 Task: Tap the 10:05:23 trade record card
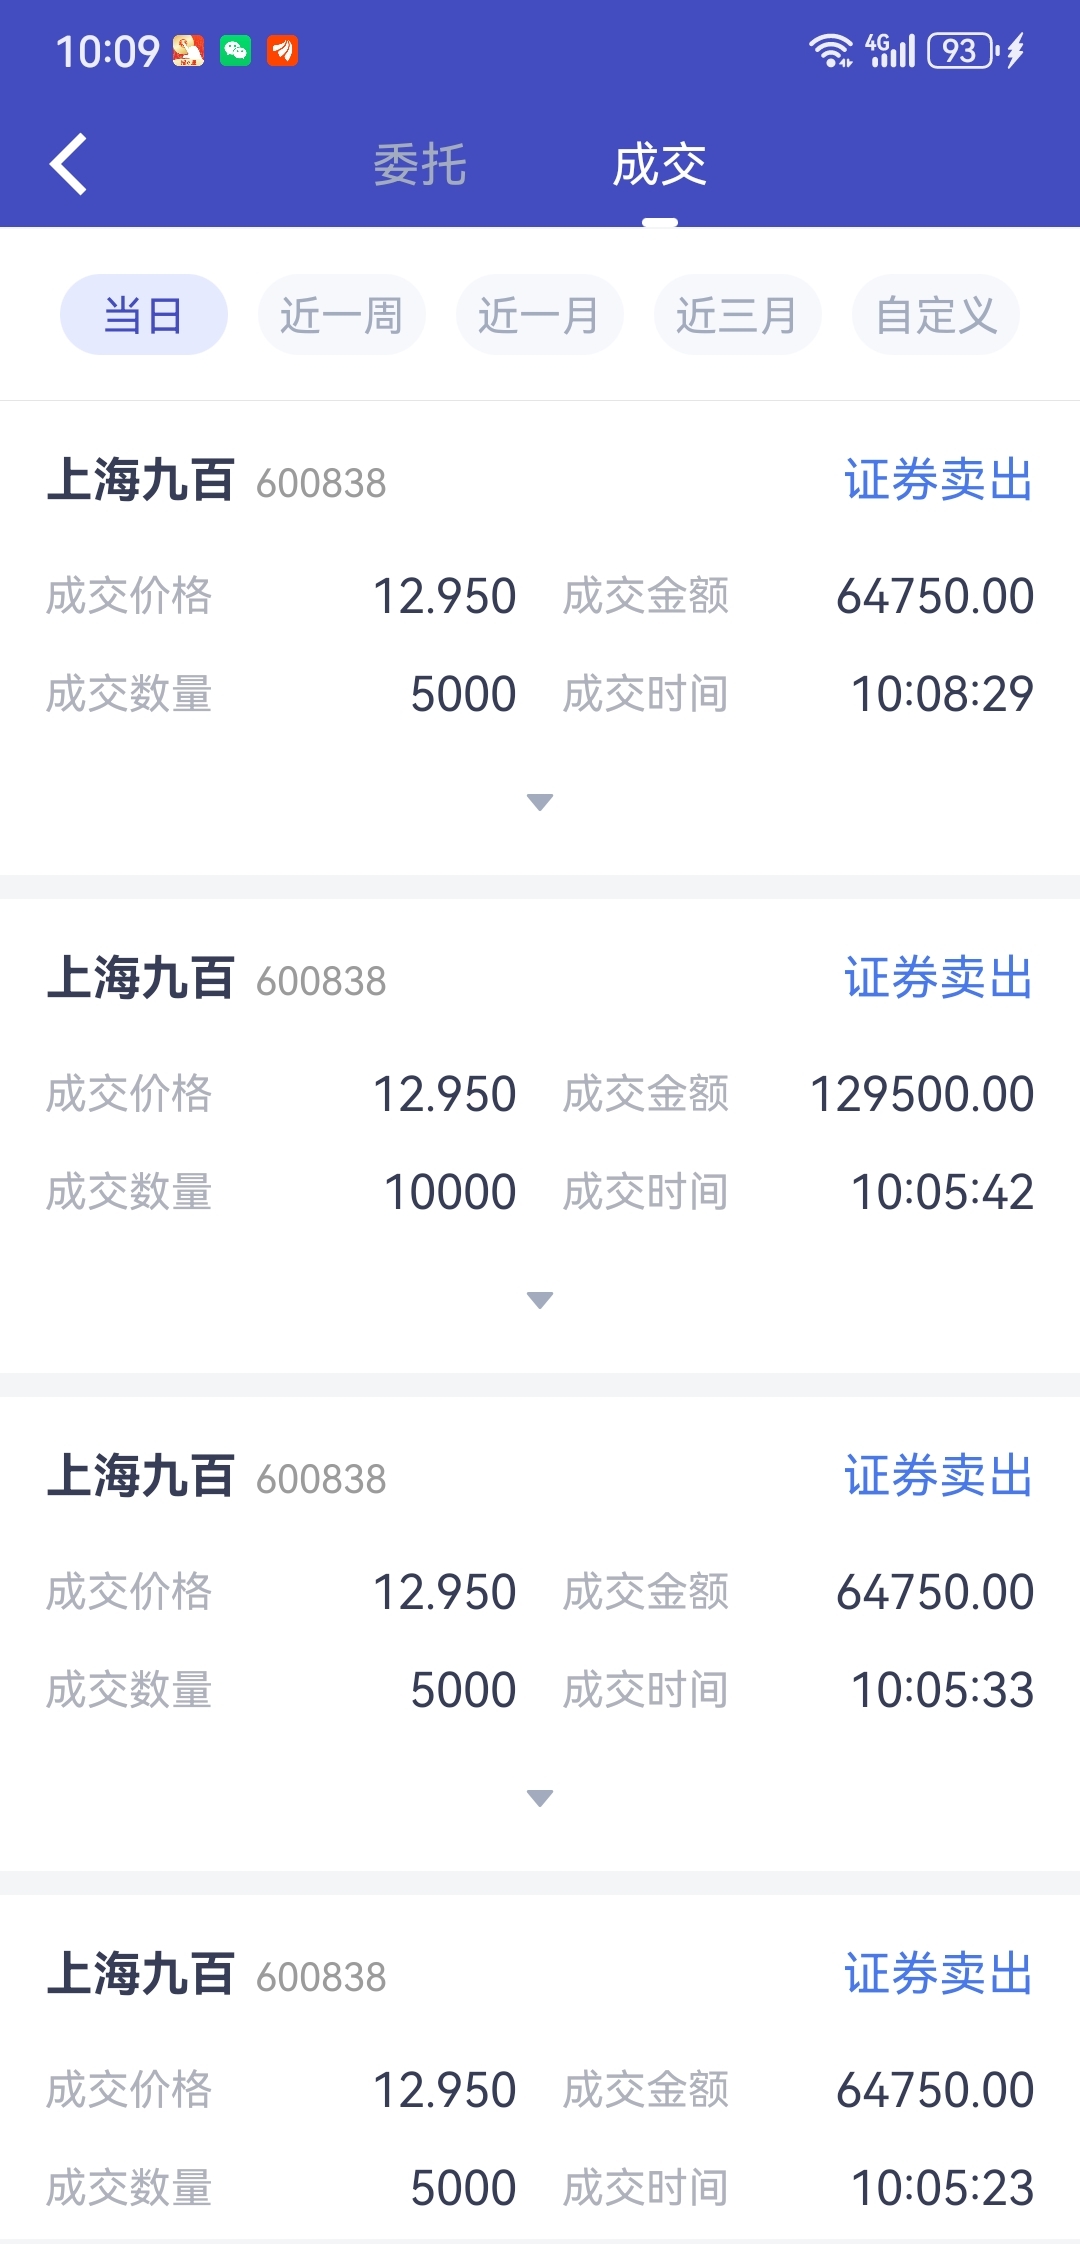[x=540, y=2070]
